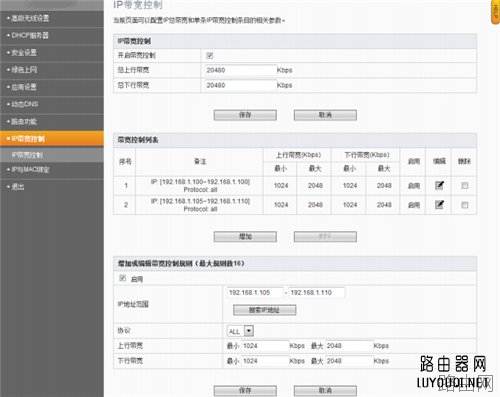
Task: Cancel the rule with the bottom 取消 button
Action: pos(325,390)
